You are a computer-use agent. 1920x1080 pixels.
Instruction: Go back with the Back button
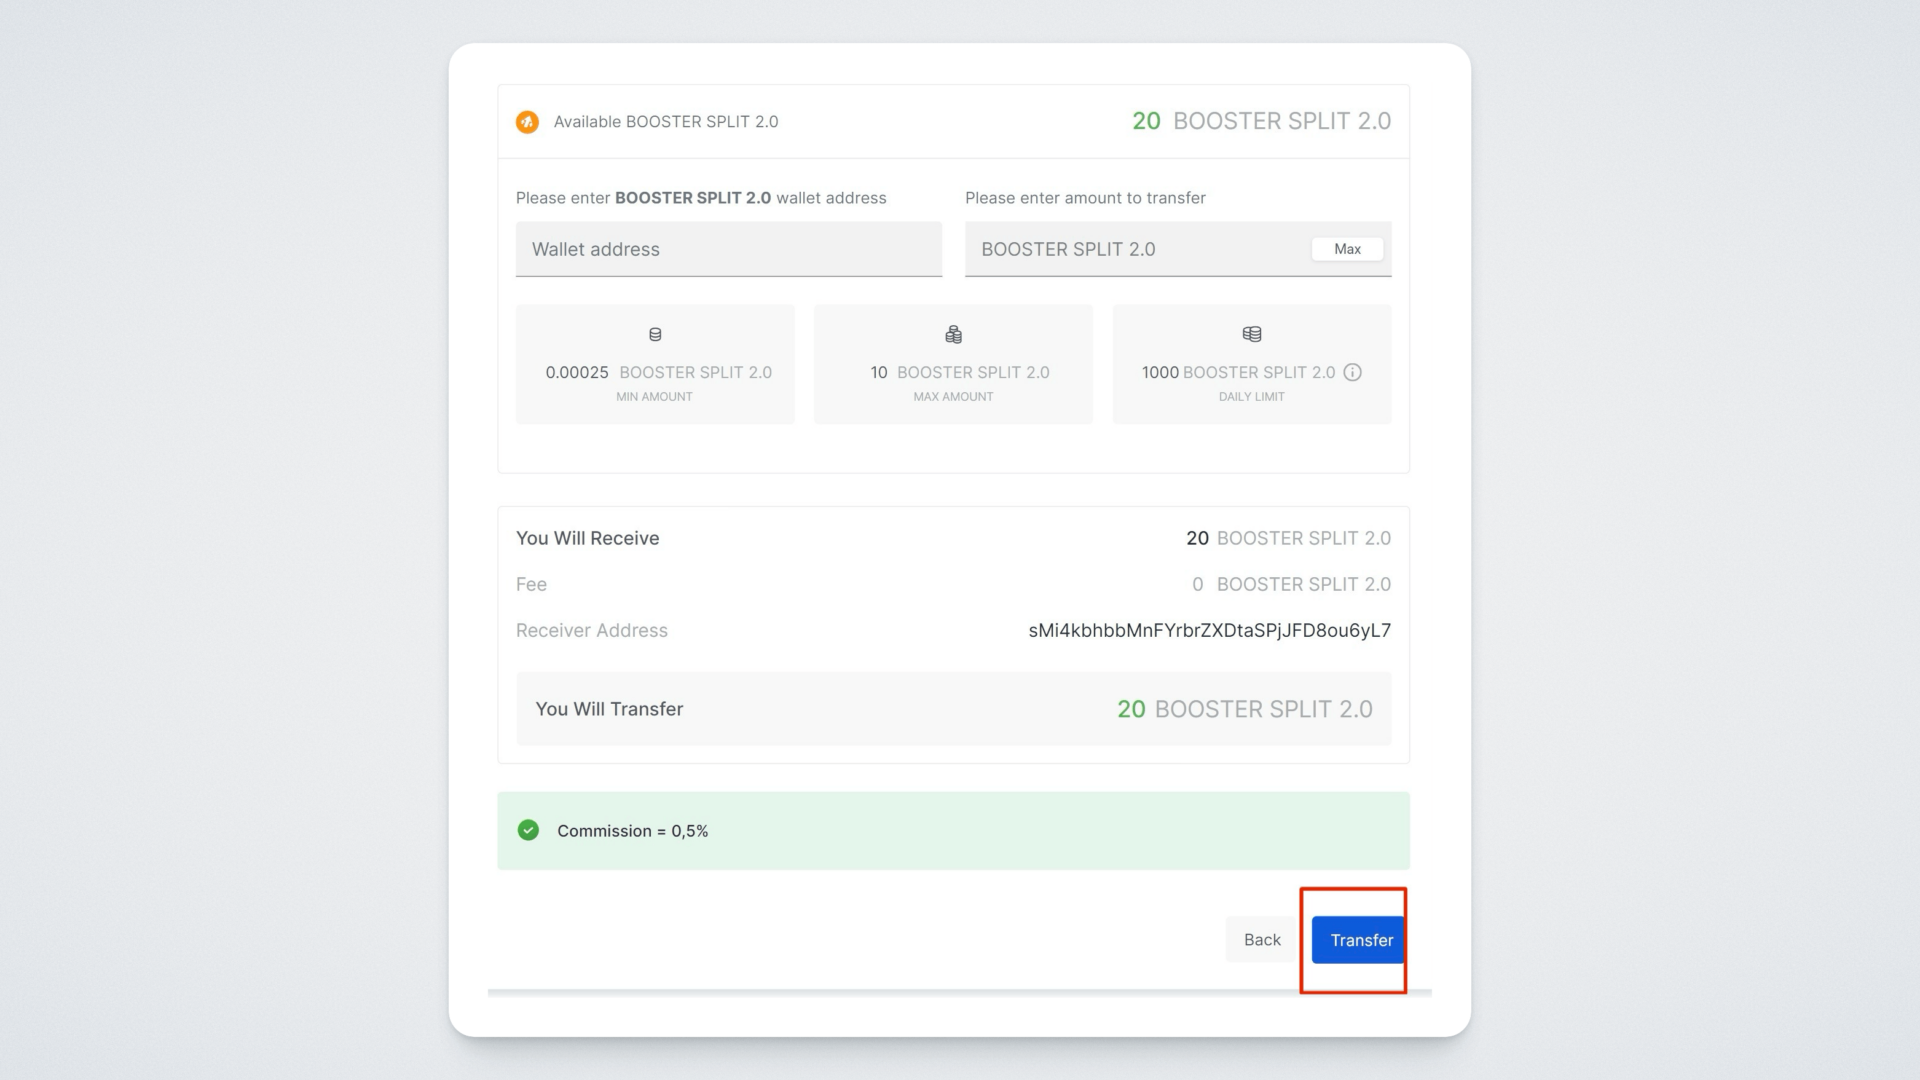tap(1261, 940)
